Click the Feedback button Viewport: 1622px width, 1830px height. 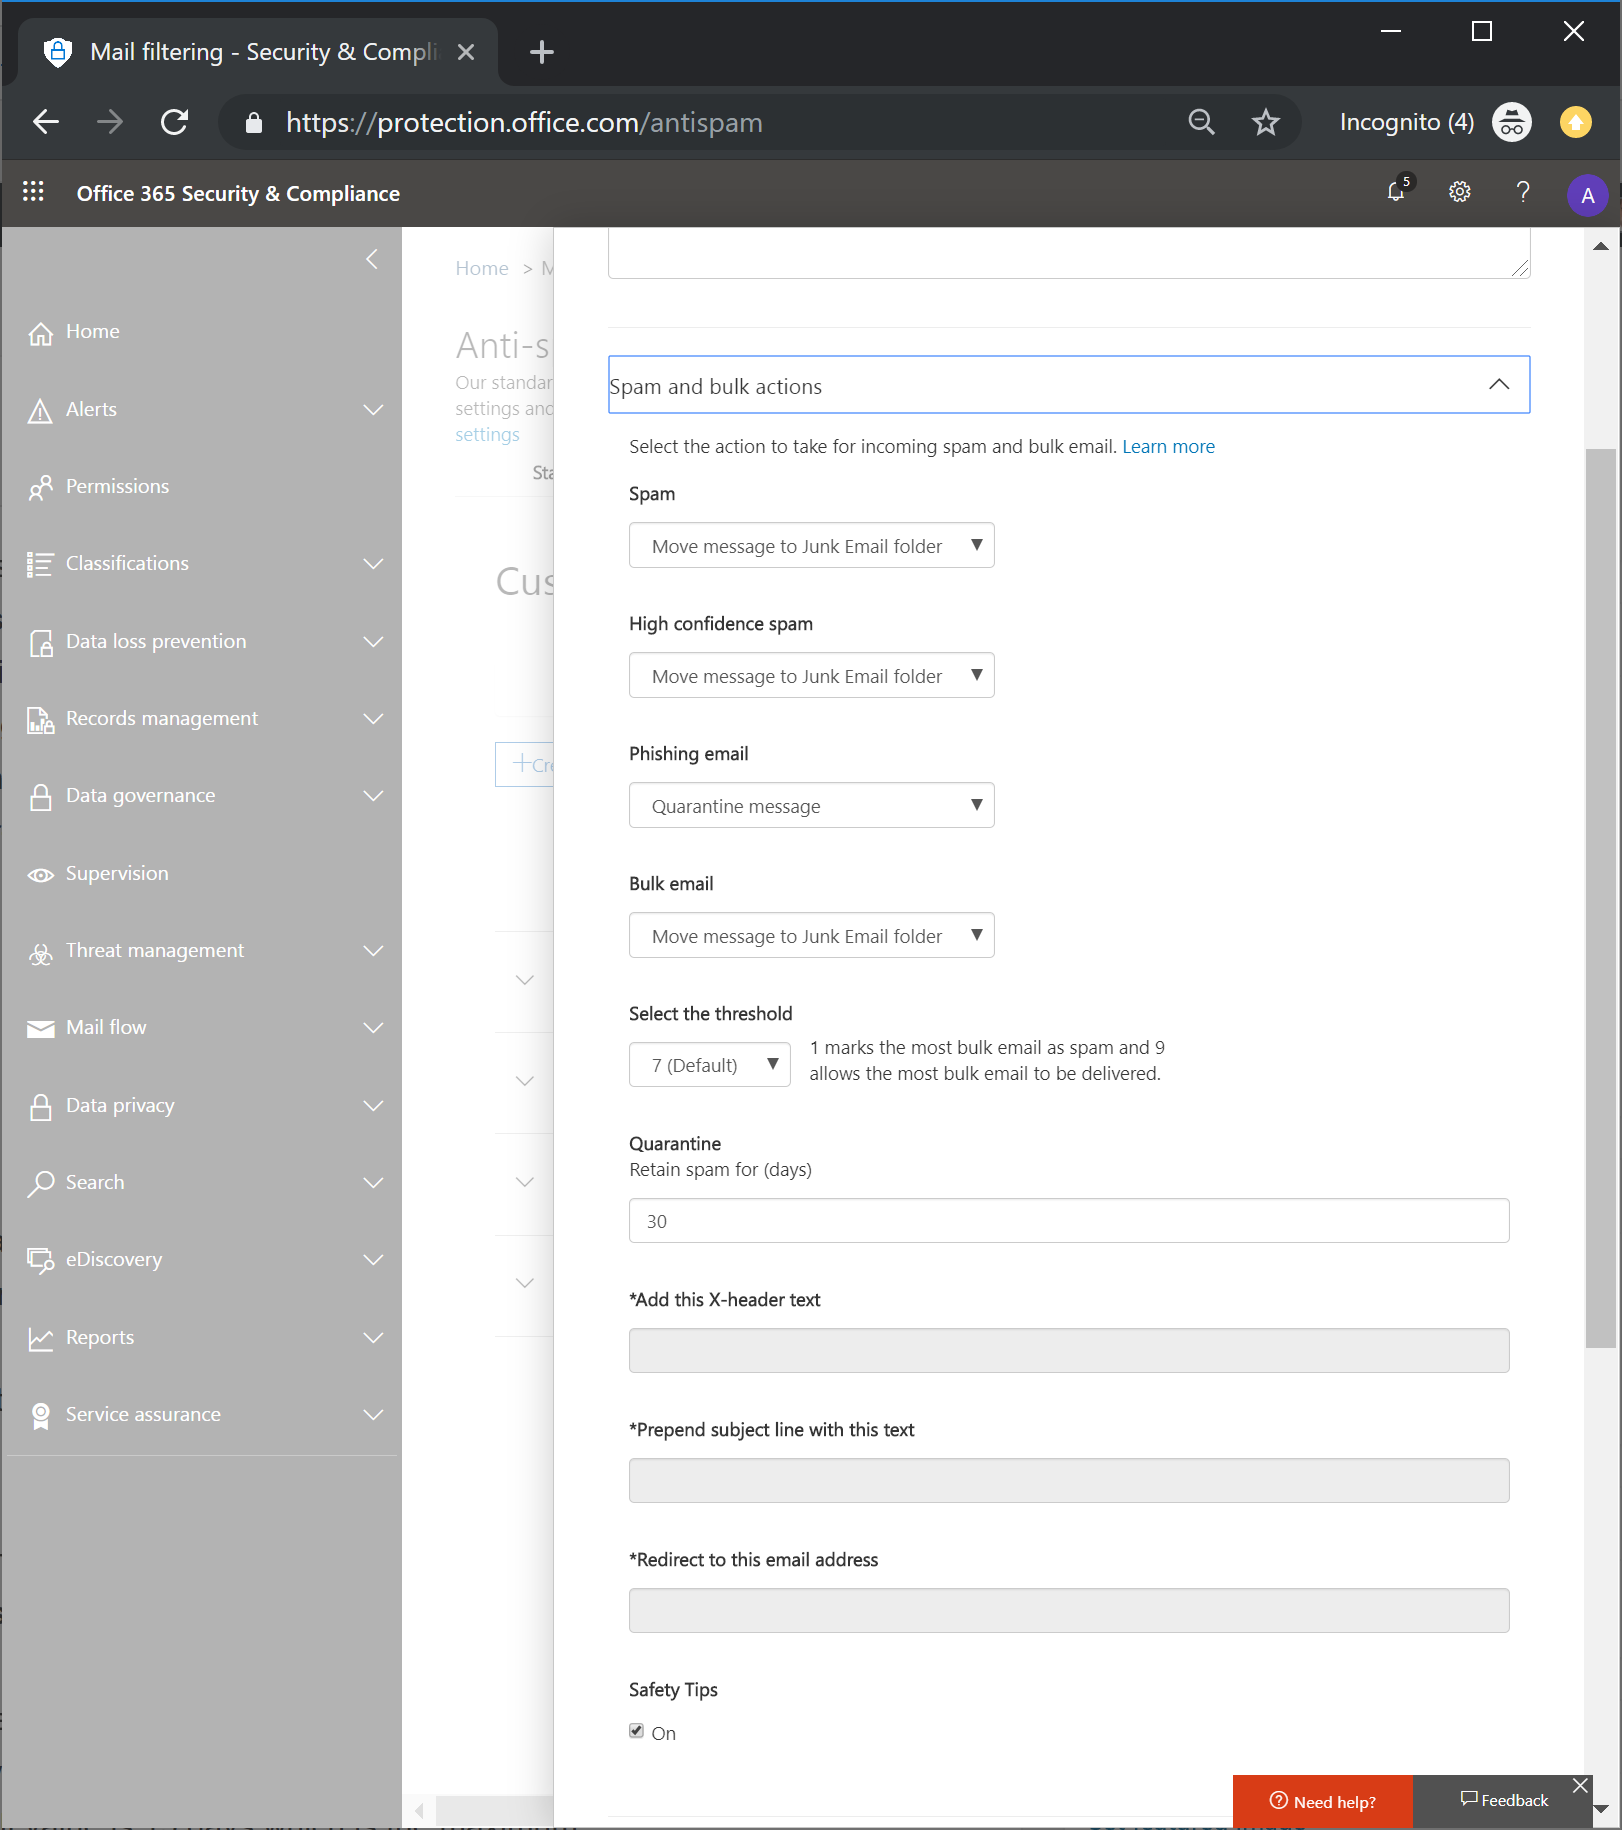click(1504, 1800)
